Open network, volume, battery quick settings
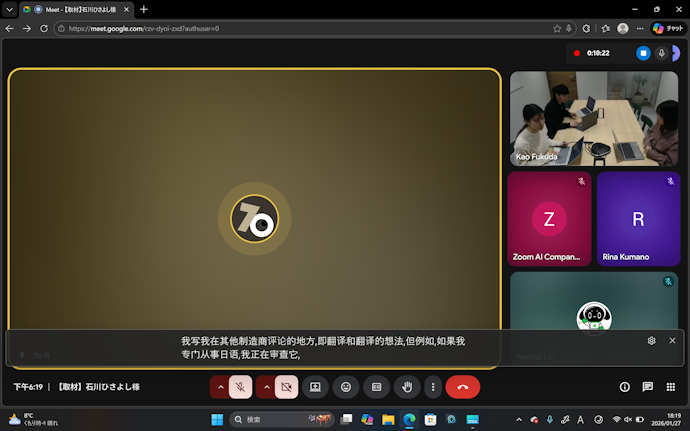This screenshot has width=690, height=431. coord(628,420)
